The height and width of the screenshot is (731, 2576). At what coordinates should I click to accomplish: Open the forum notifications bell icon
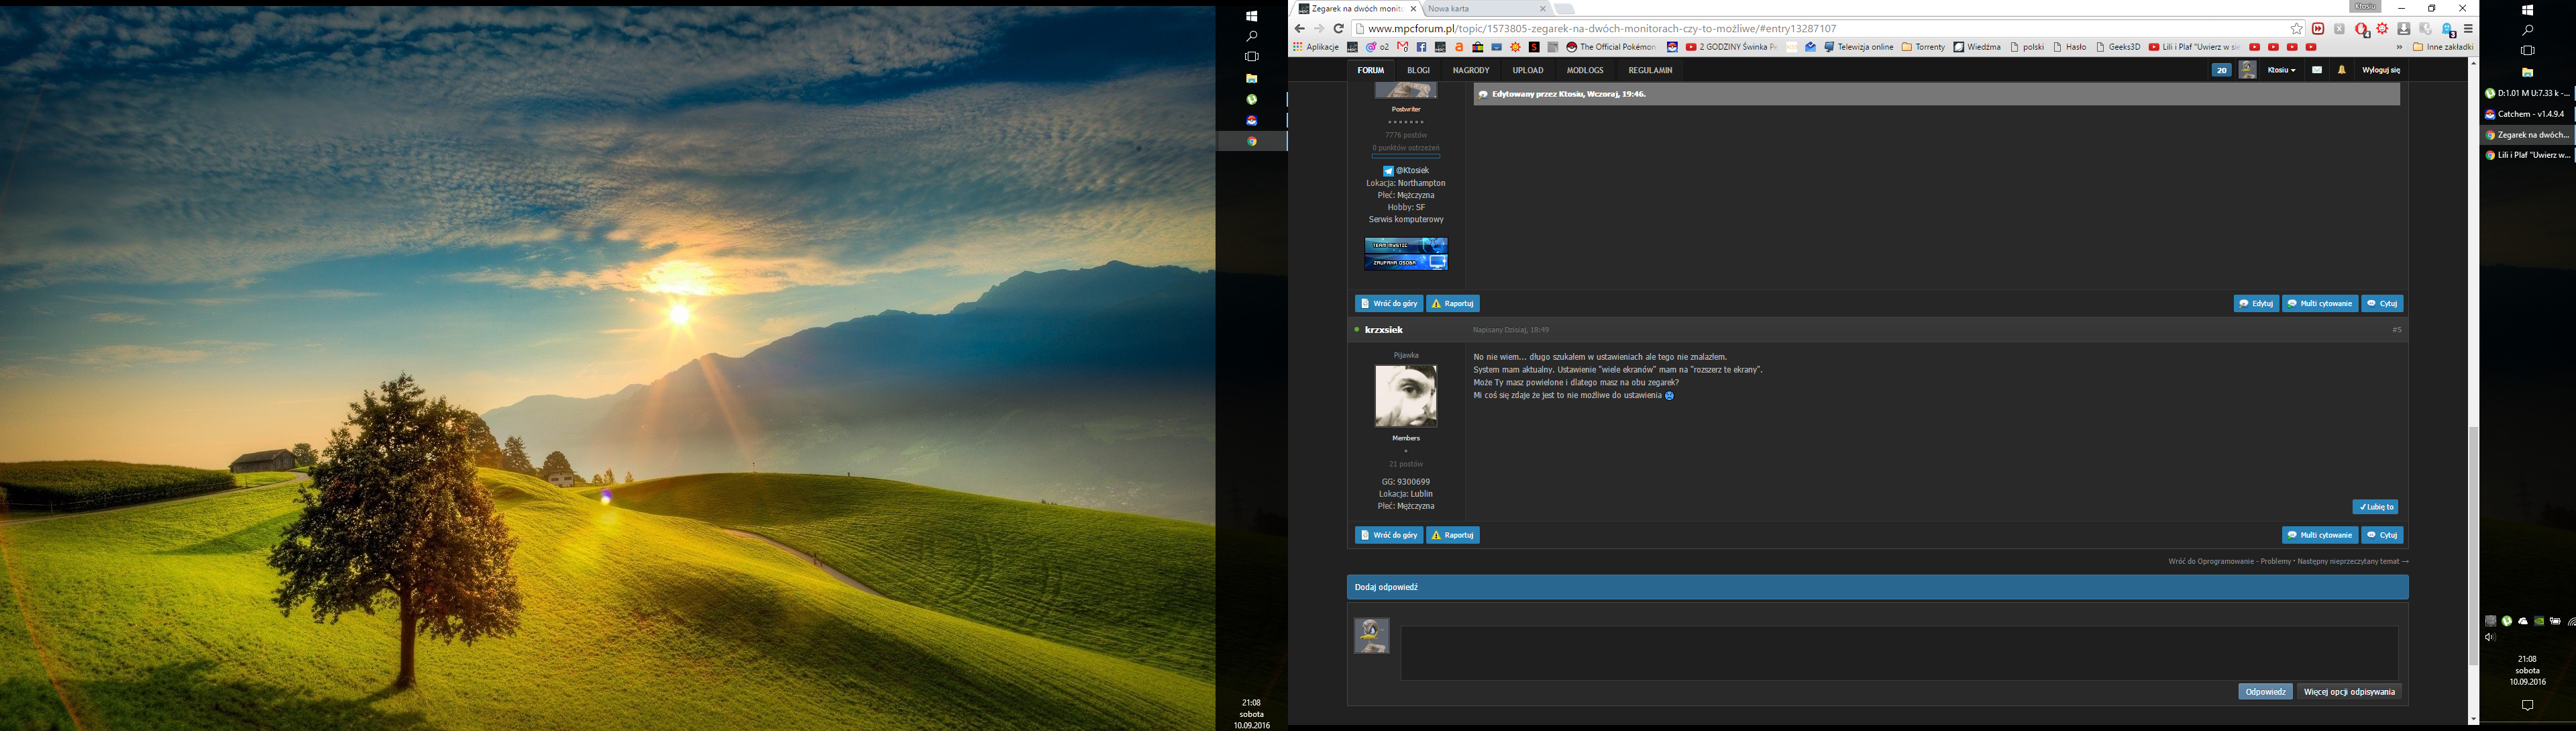coord(2342,70)
